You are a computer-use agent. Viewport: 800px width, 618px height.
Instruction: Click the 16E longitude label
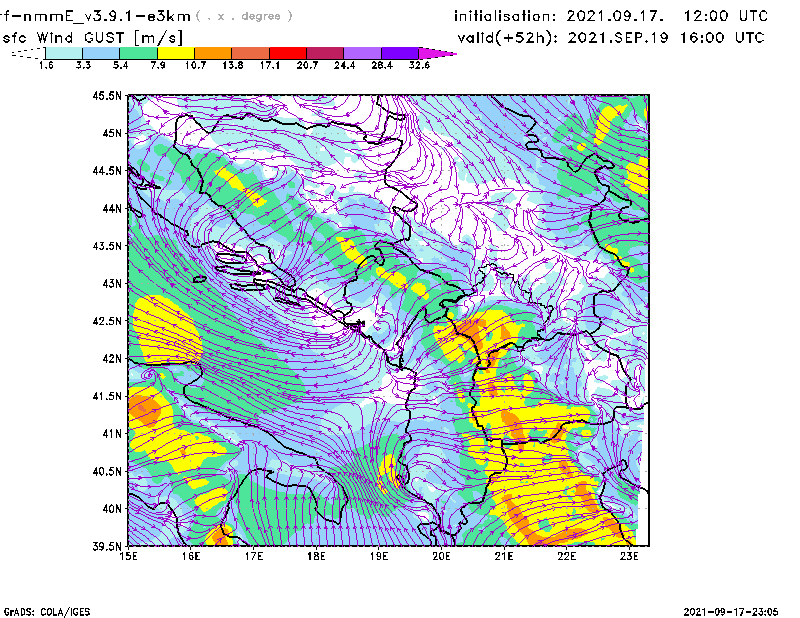click(191, 556)
